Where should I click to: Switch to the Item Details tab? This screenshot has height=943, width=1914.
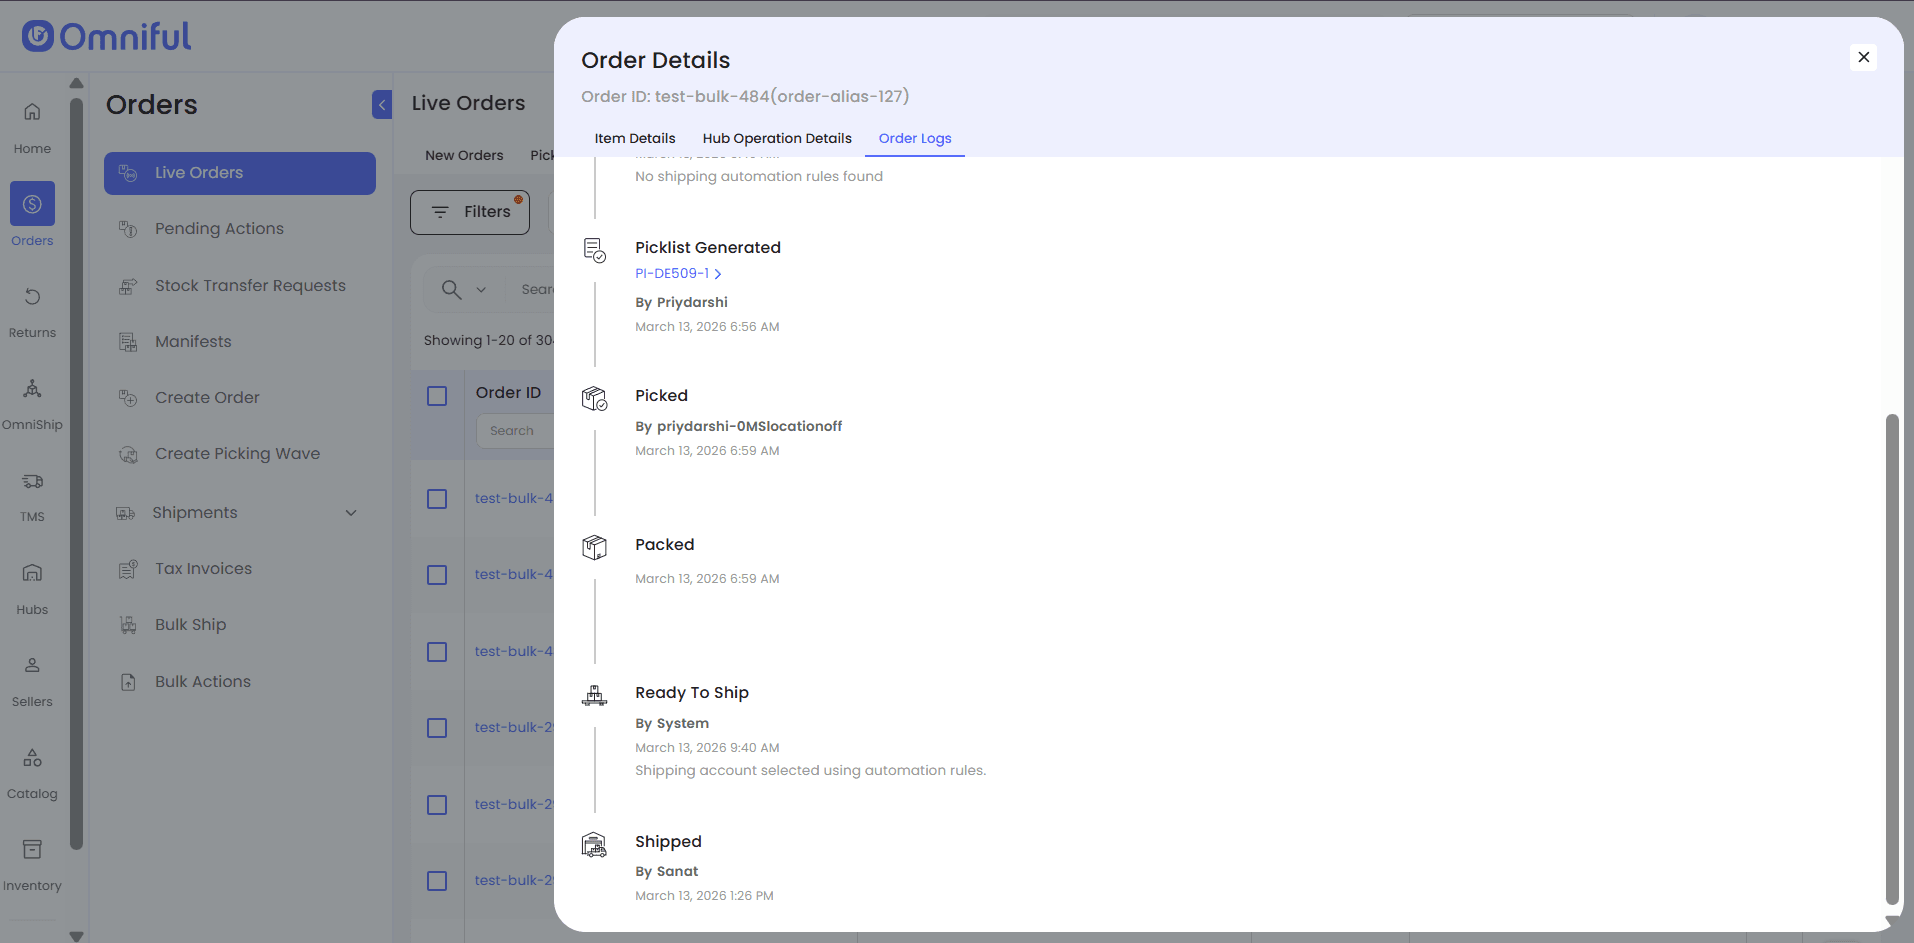(x=635, y=138)
